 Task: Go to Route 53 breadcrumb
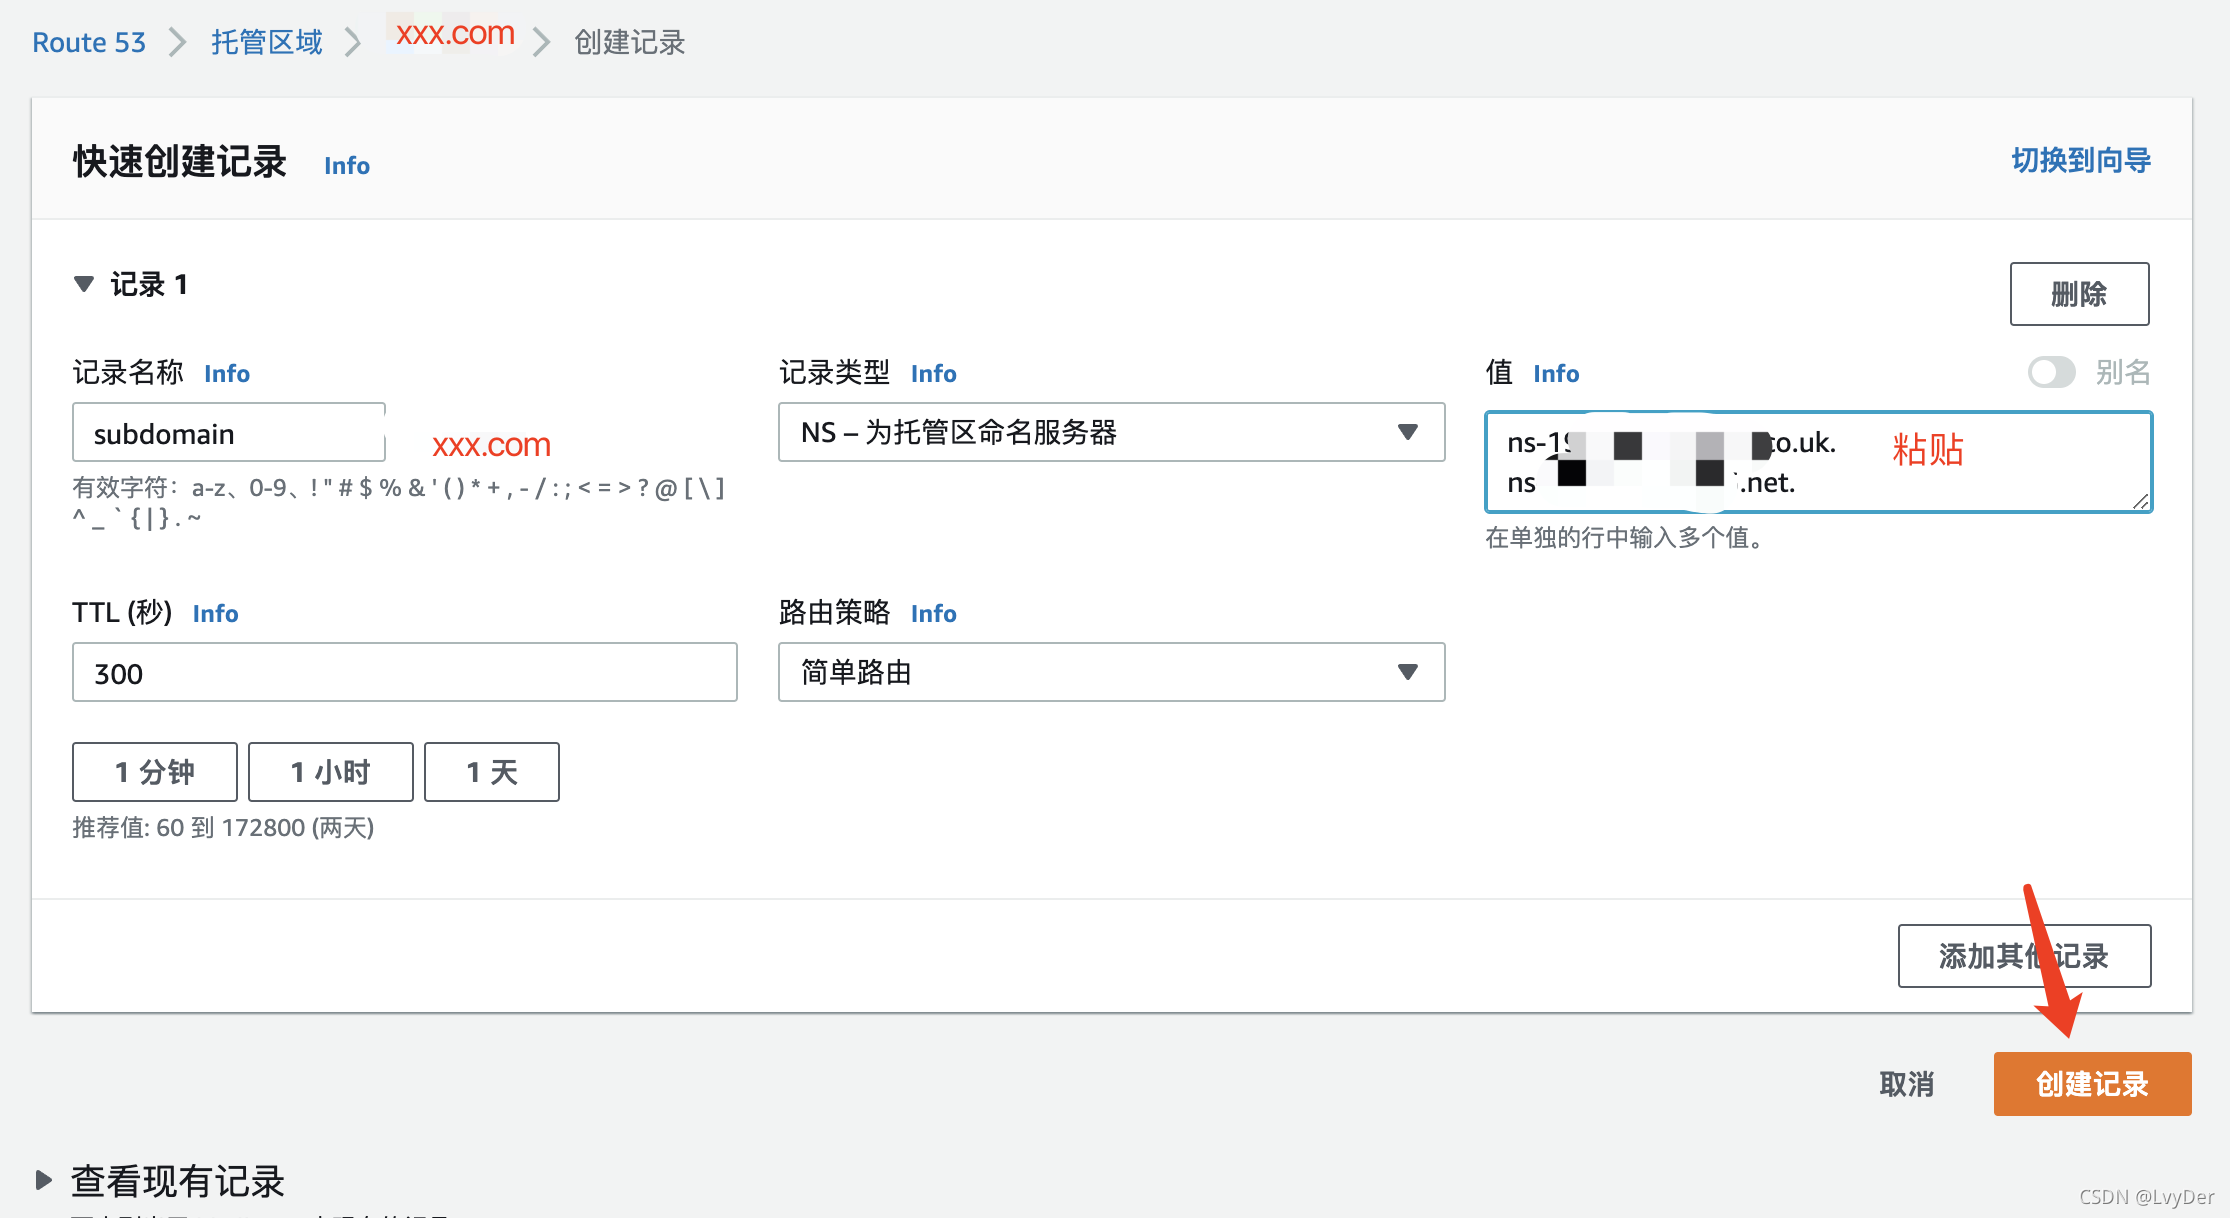tap(89, 43)
